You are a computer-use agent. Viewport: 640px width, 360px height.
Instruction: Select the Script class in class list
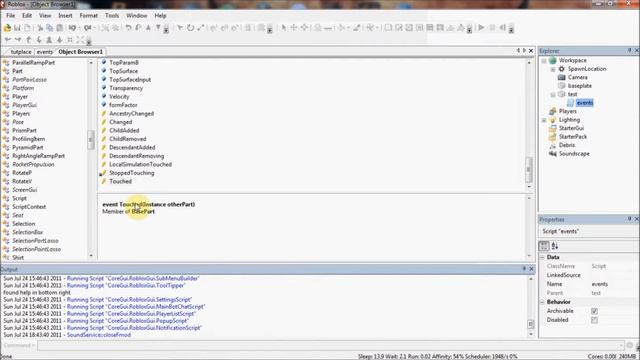point(19,198)
